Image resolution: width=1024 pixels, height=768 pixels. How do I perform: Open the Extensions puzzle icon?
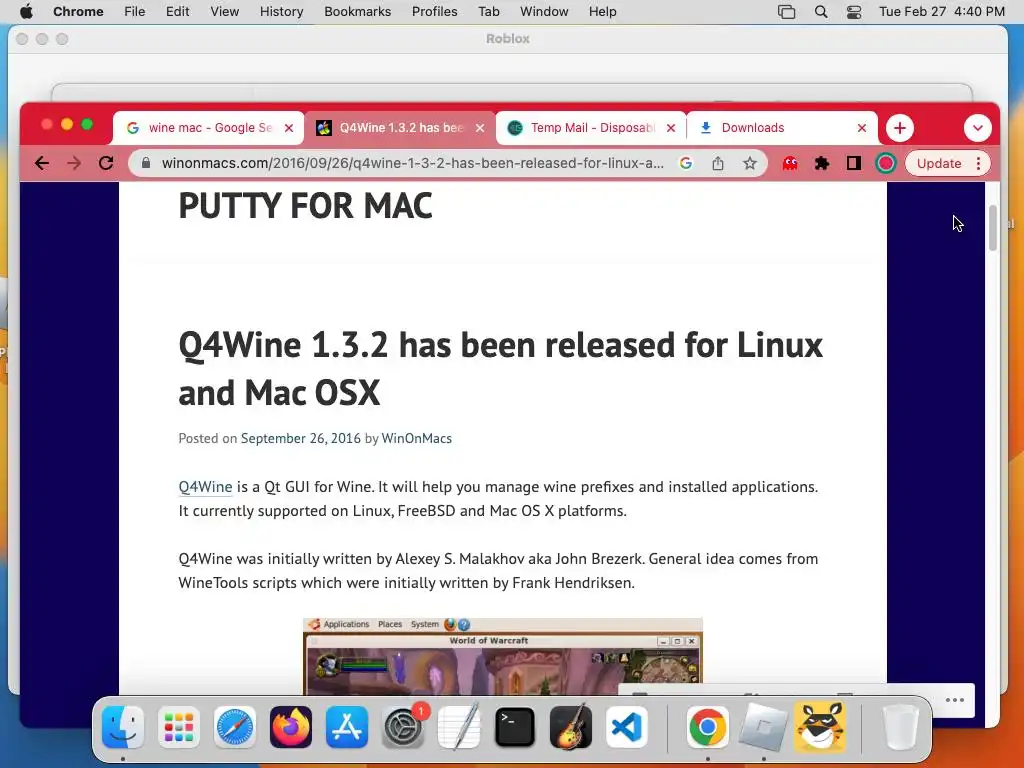(x=822, y=163)
